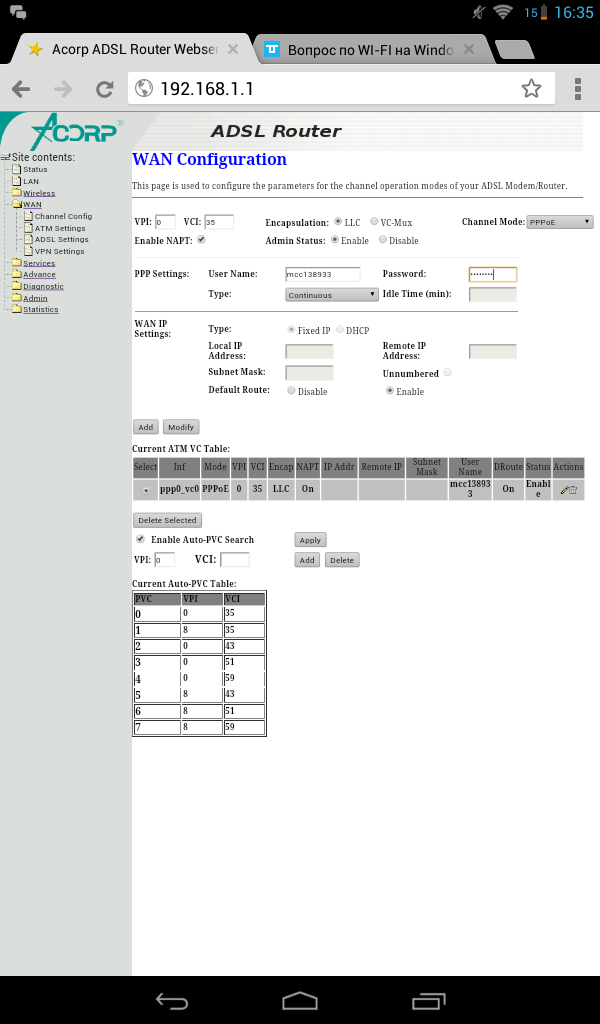Set Admin Status to Disable
This screenshot has width=600, height=1024.
383,240
